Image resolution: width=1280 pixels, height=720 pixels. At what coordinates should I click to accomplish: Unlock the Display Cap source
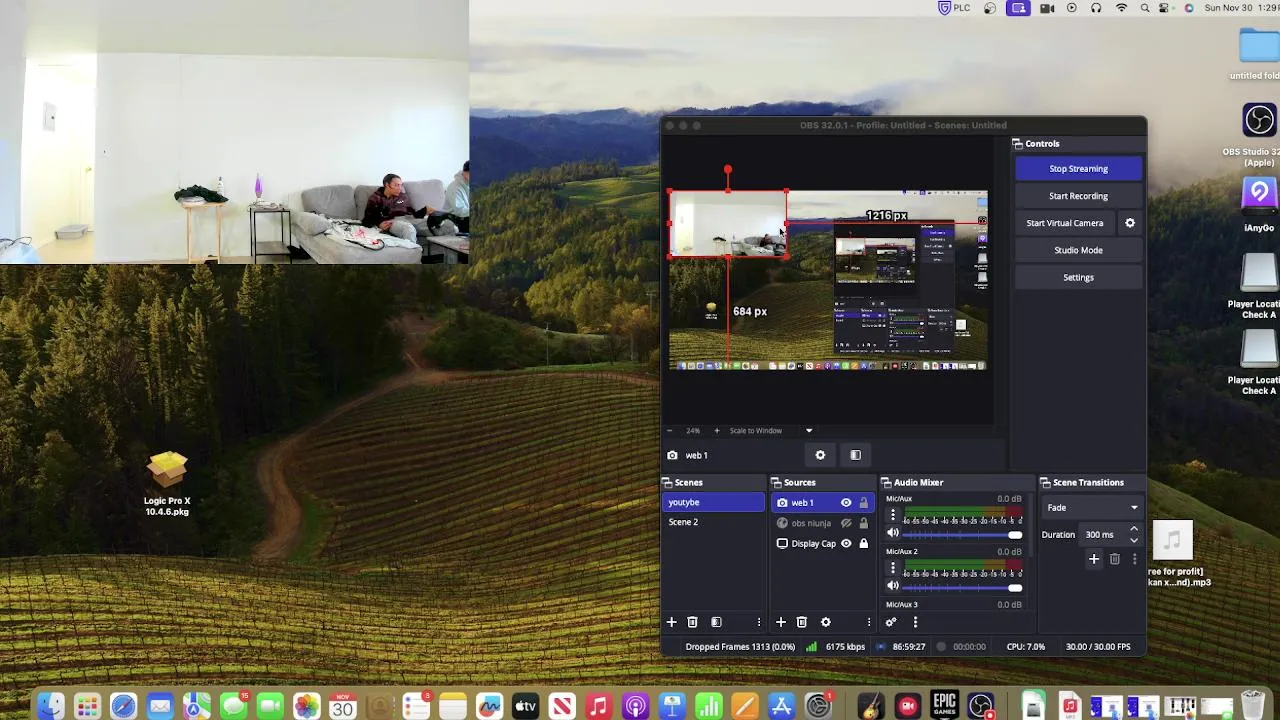point(864,544)
